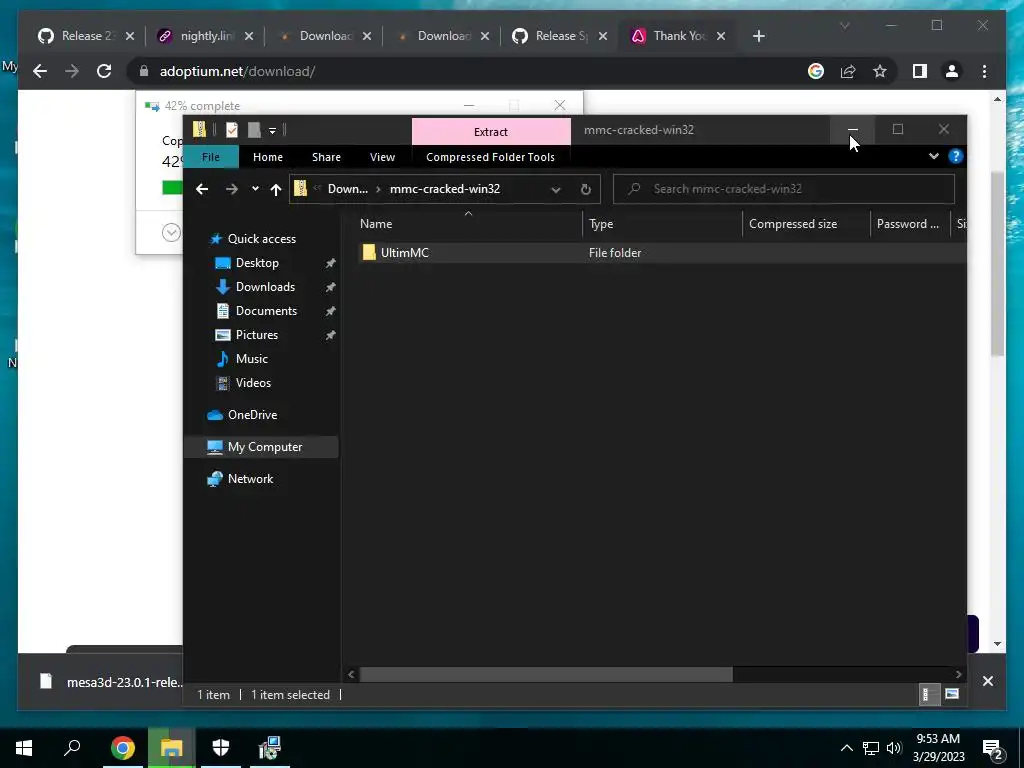
Task: Open the recent locations dropdown arrow
Action: 255,189
